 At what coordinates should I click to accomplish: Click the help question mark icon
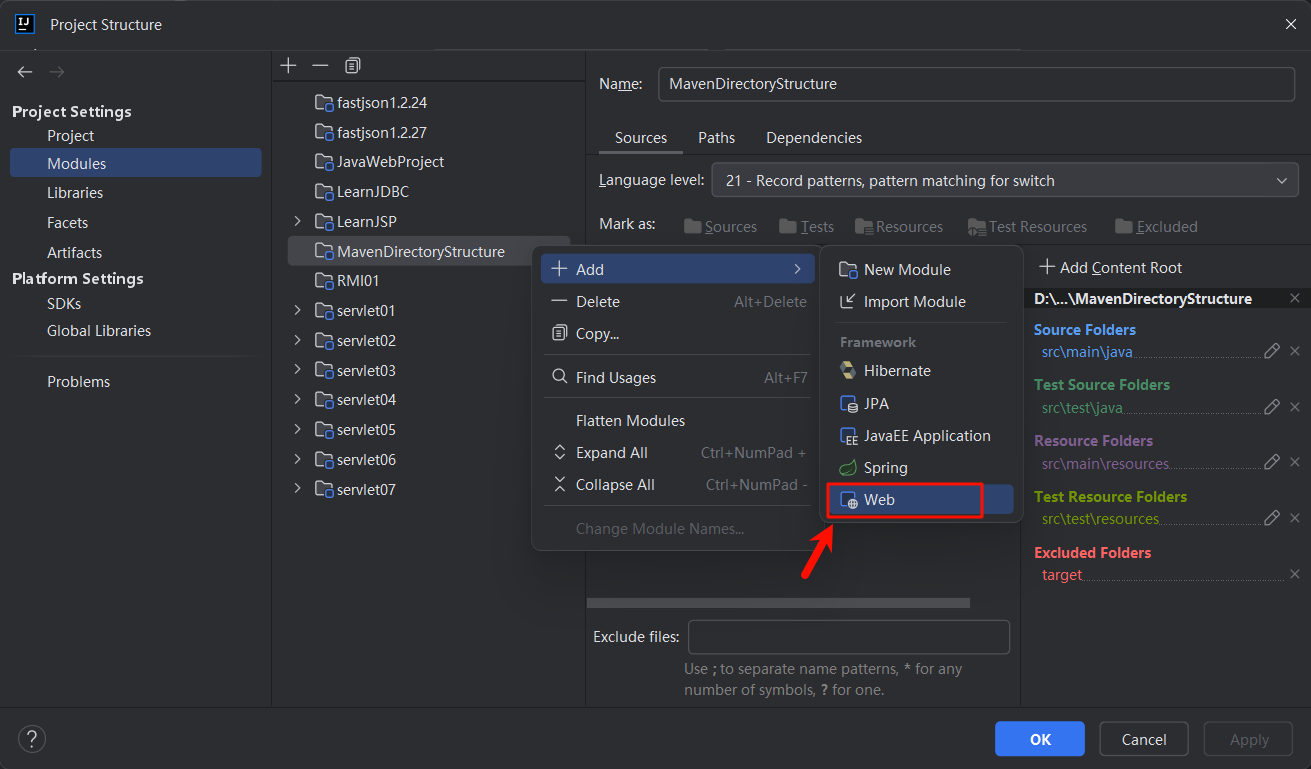tap(32, 739)
